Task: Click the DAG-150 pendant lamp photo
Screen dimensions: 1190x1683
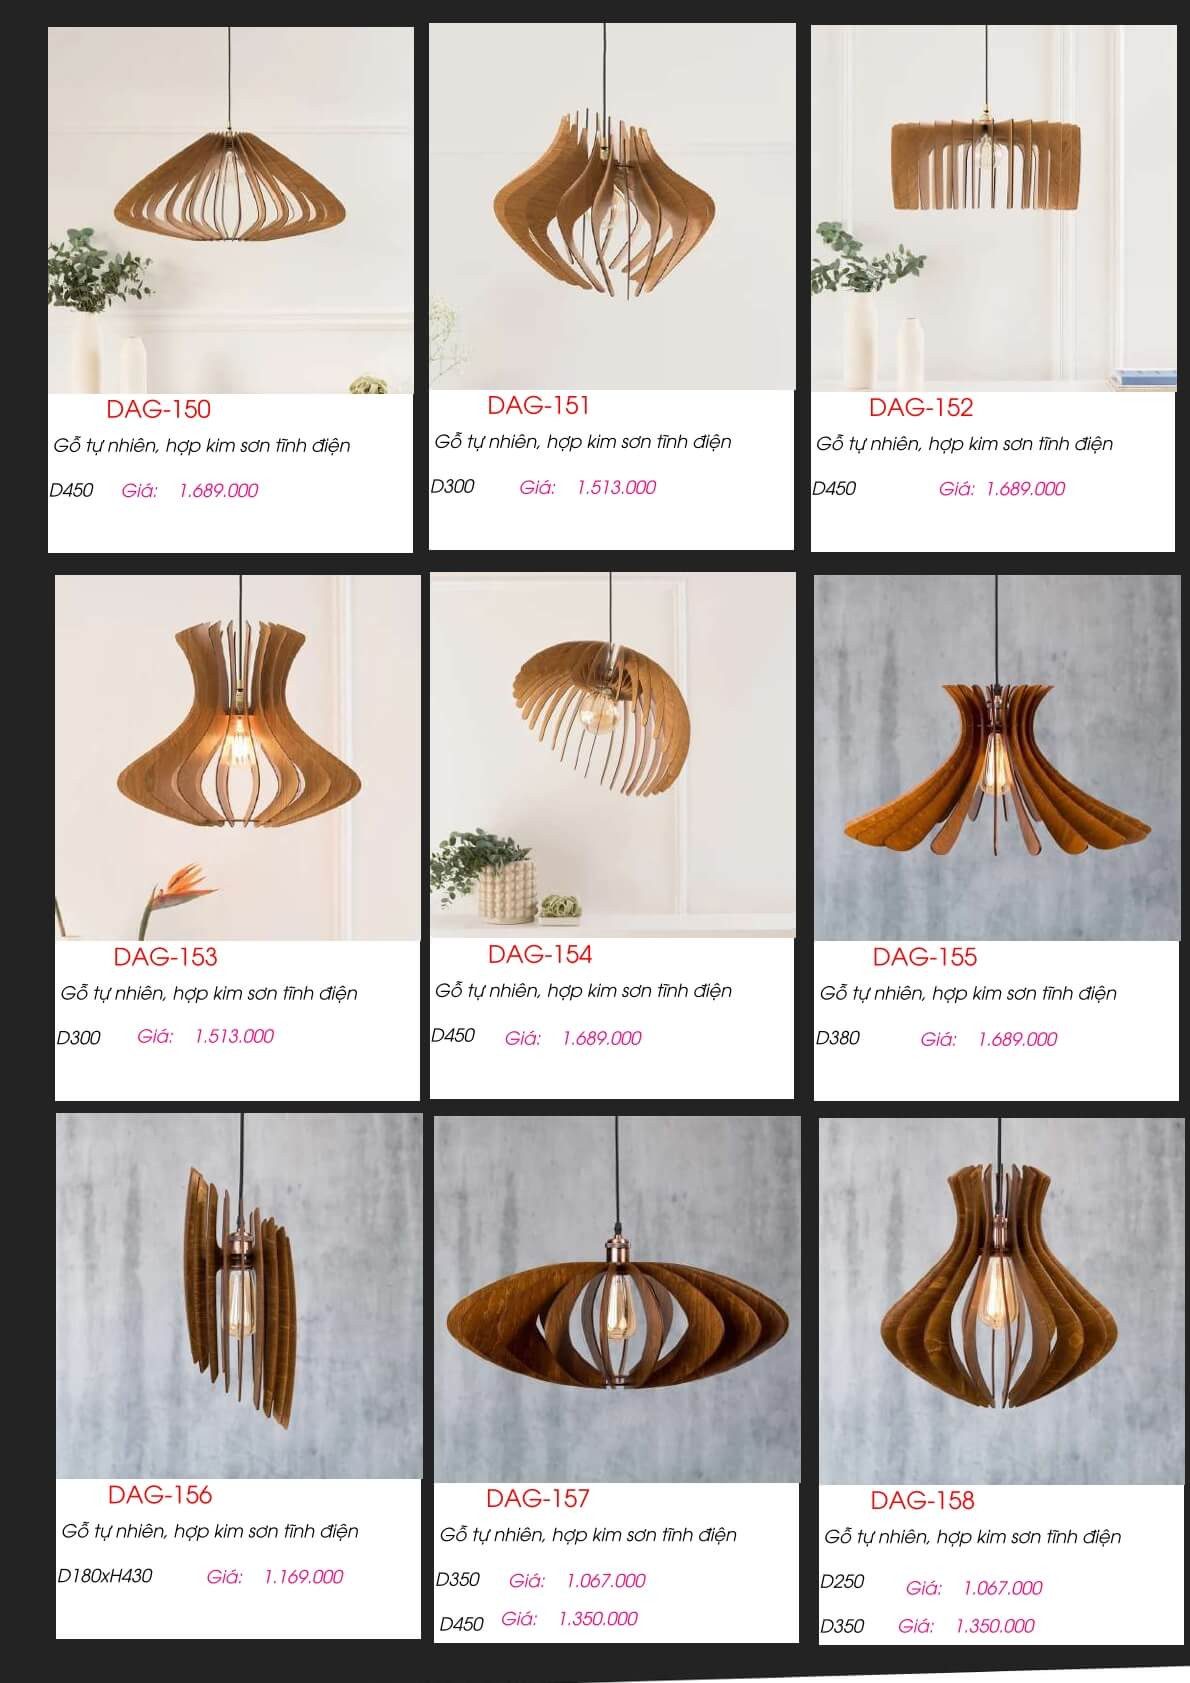Action: pos(231,210)
